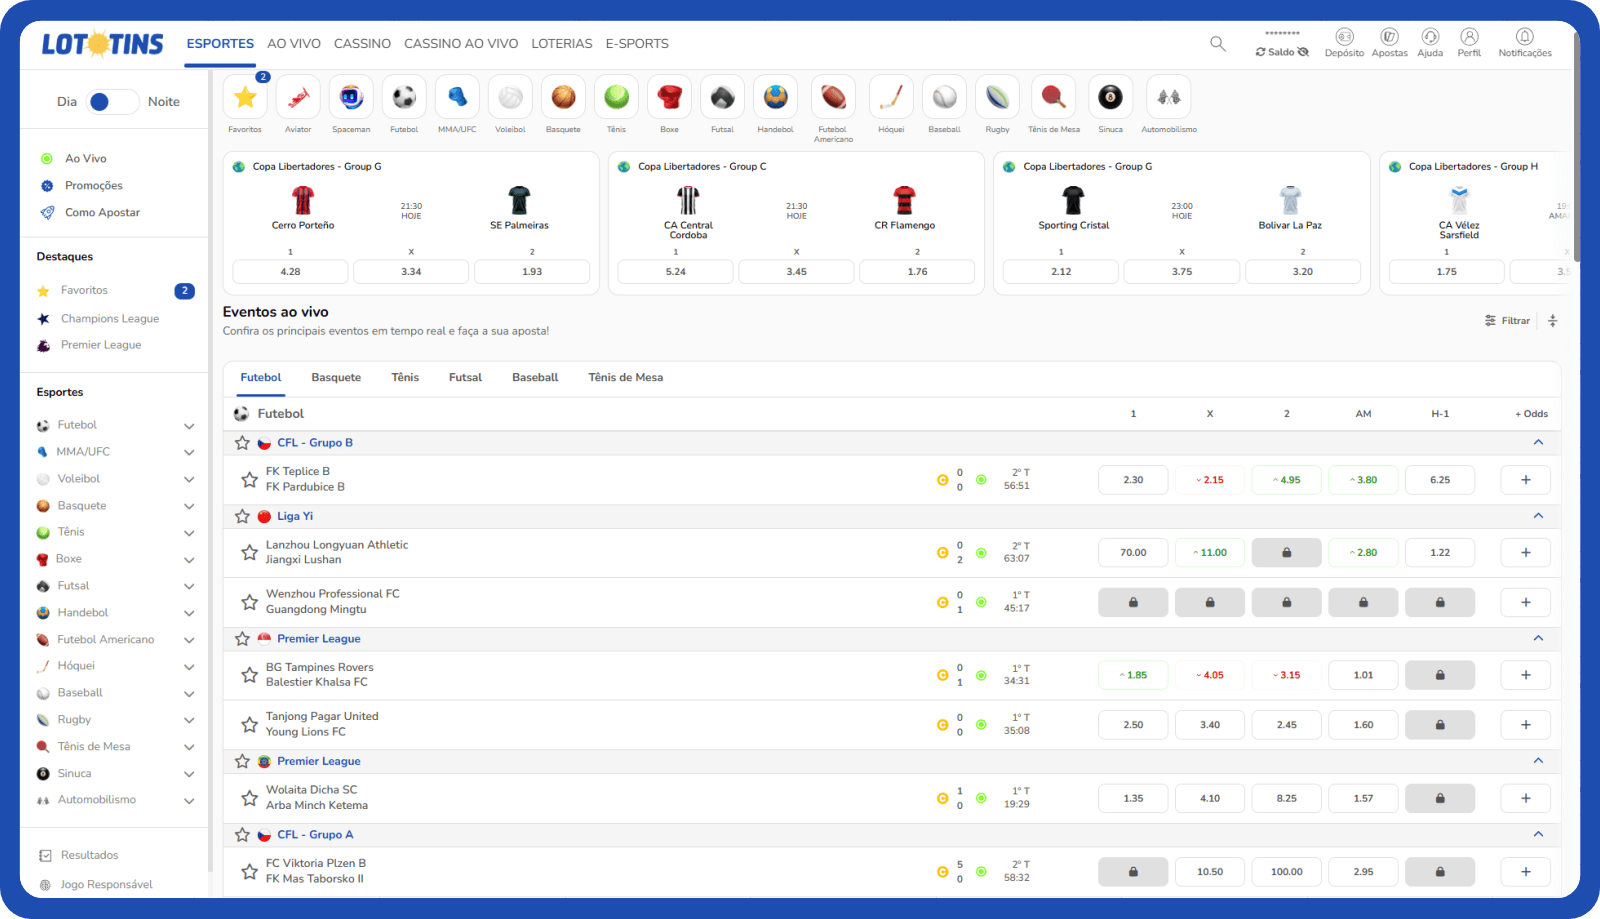
Task: Open the Spaceman game icon
Action: (x=351, y=97)
